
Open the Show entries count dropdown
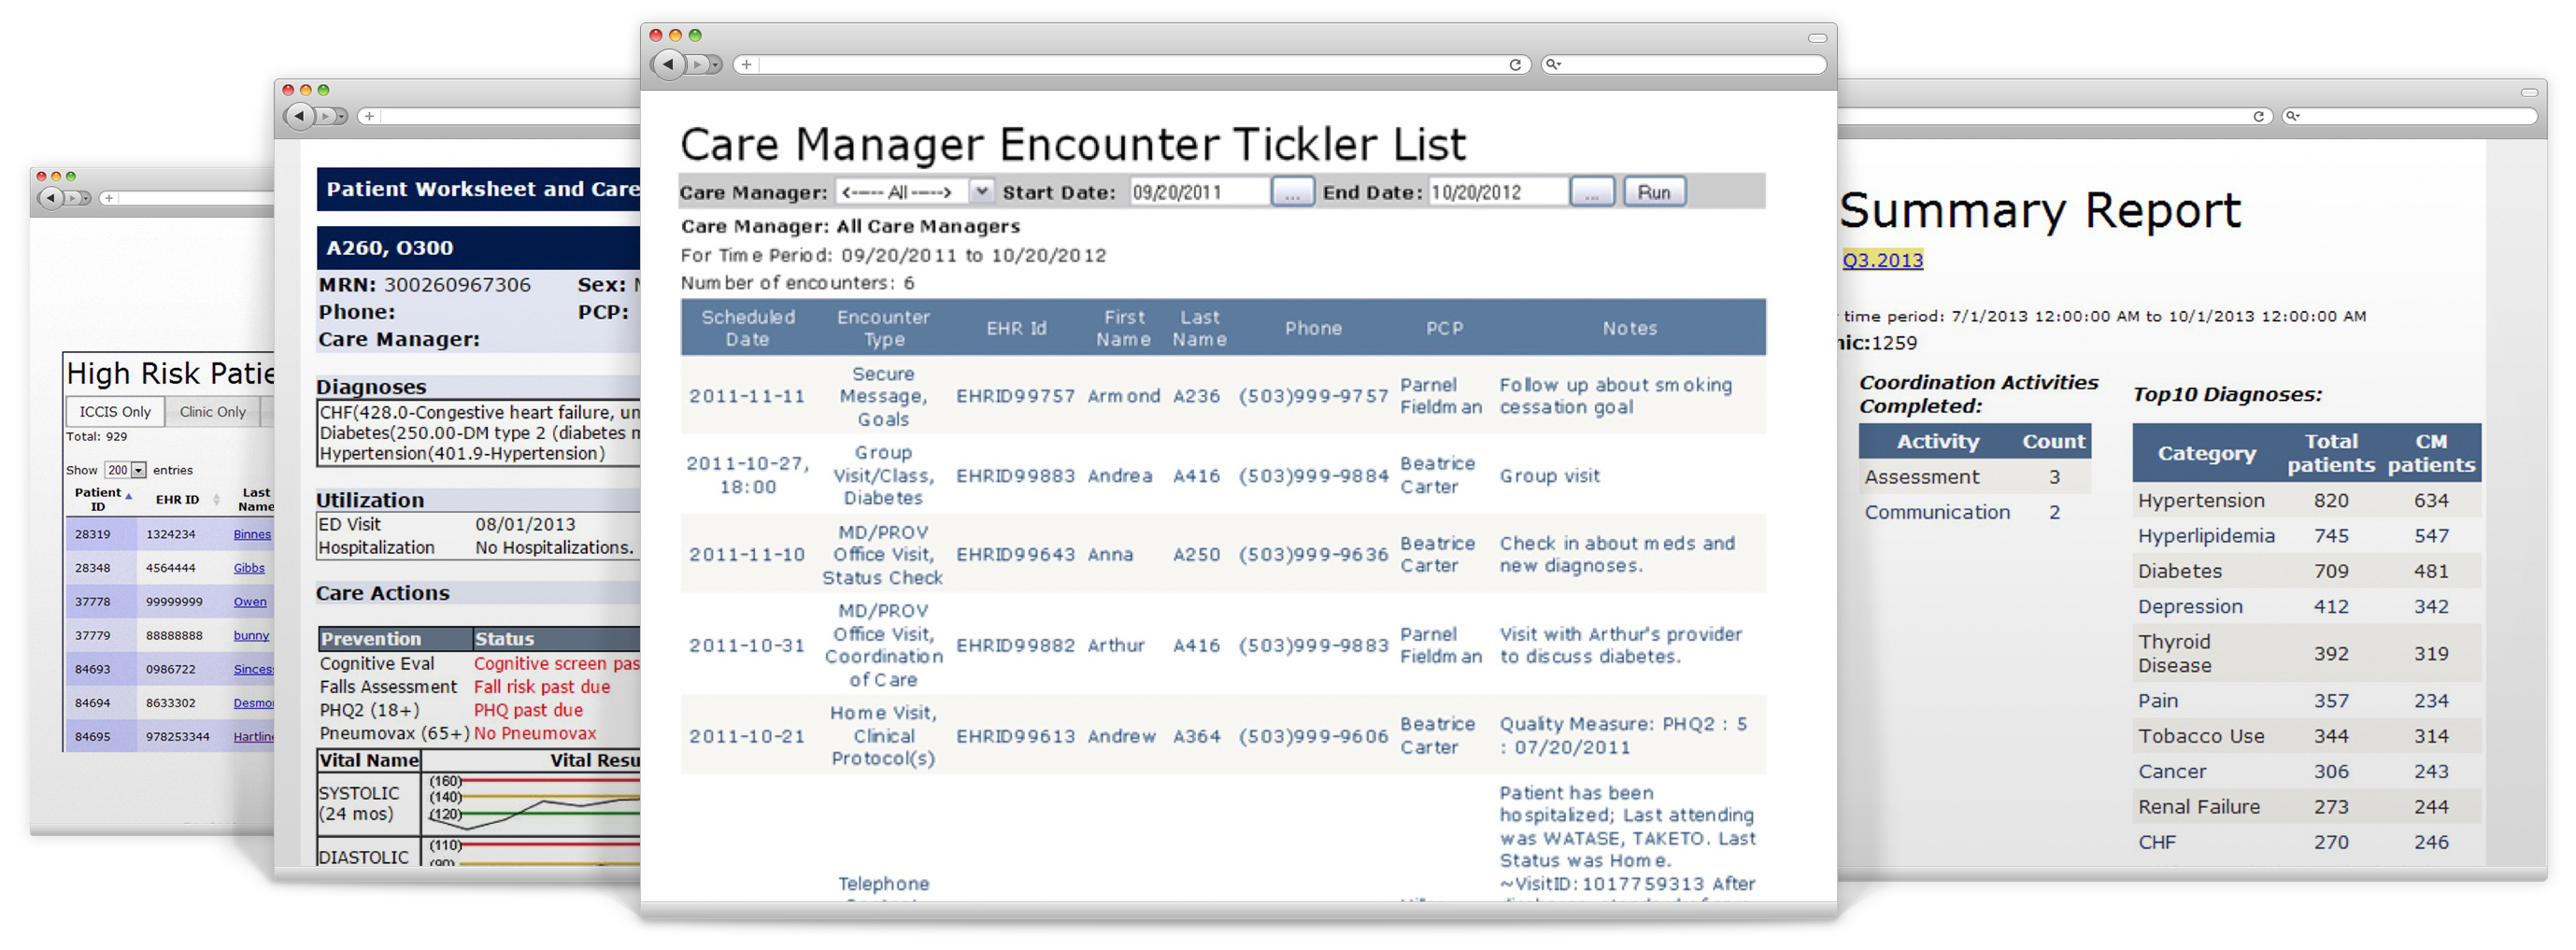(125, 470)
